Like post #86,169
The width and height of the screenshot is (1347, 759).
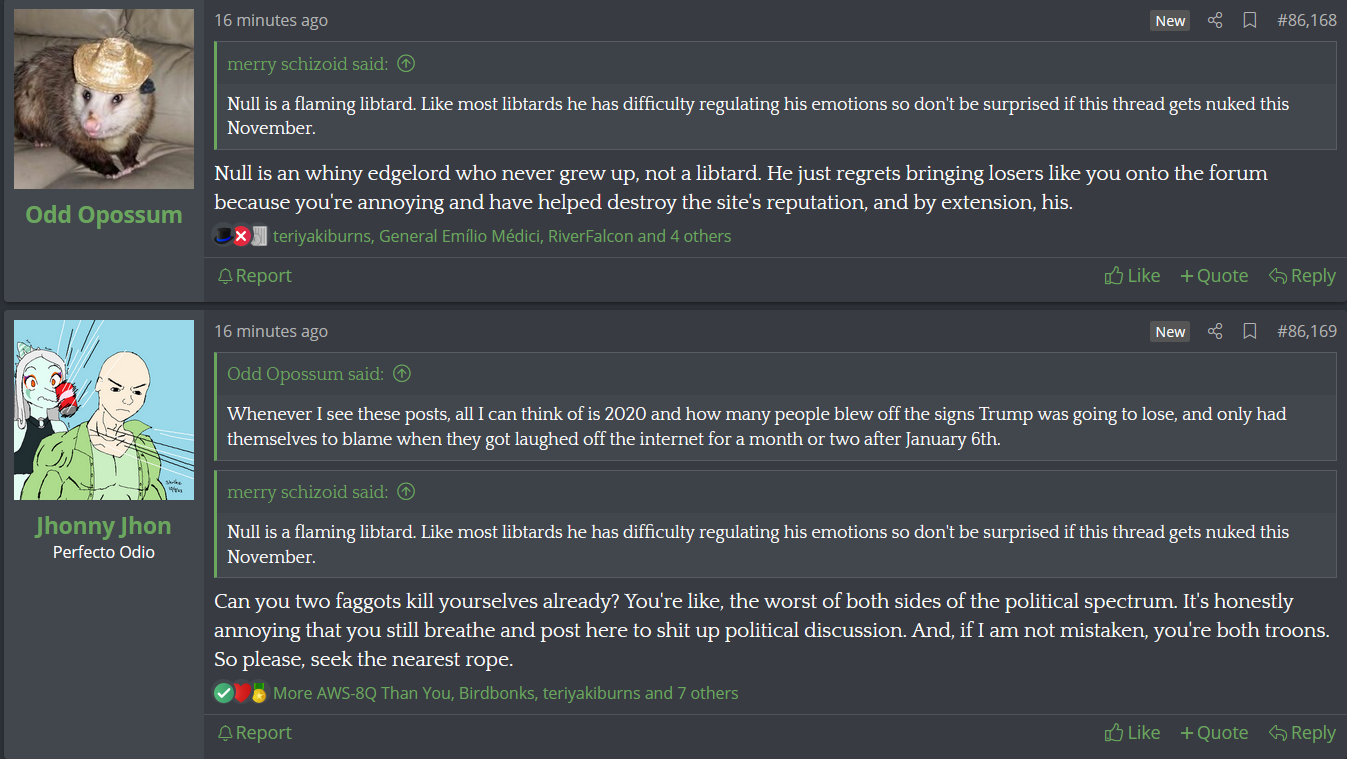(x=1133, y=733)
